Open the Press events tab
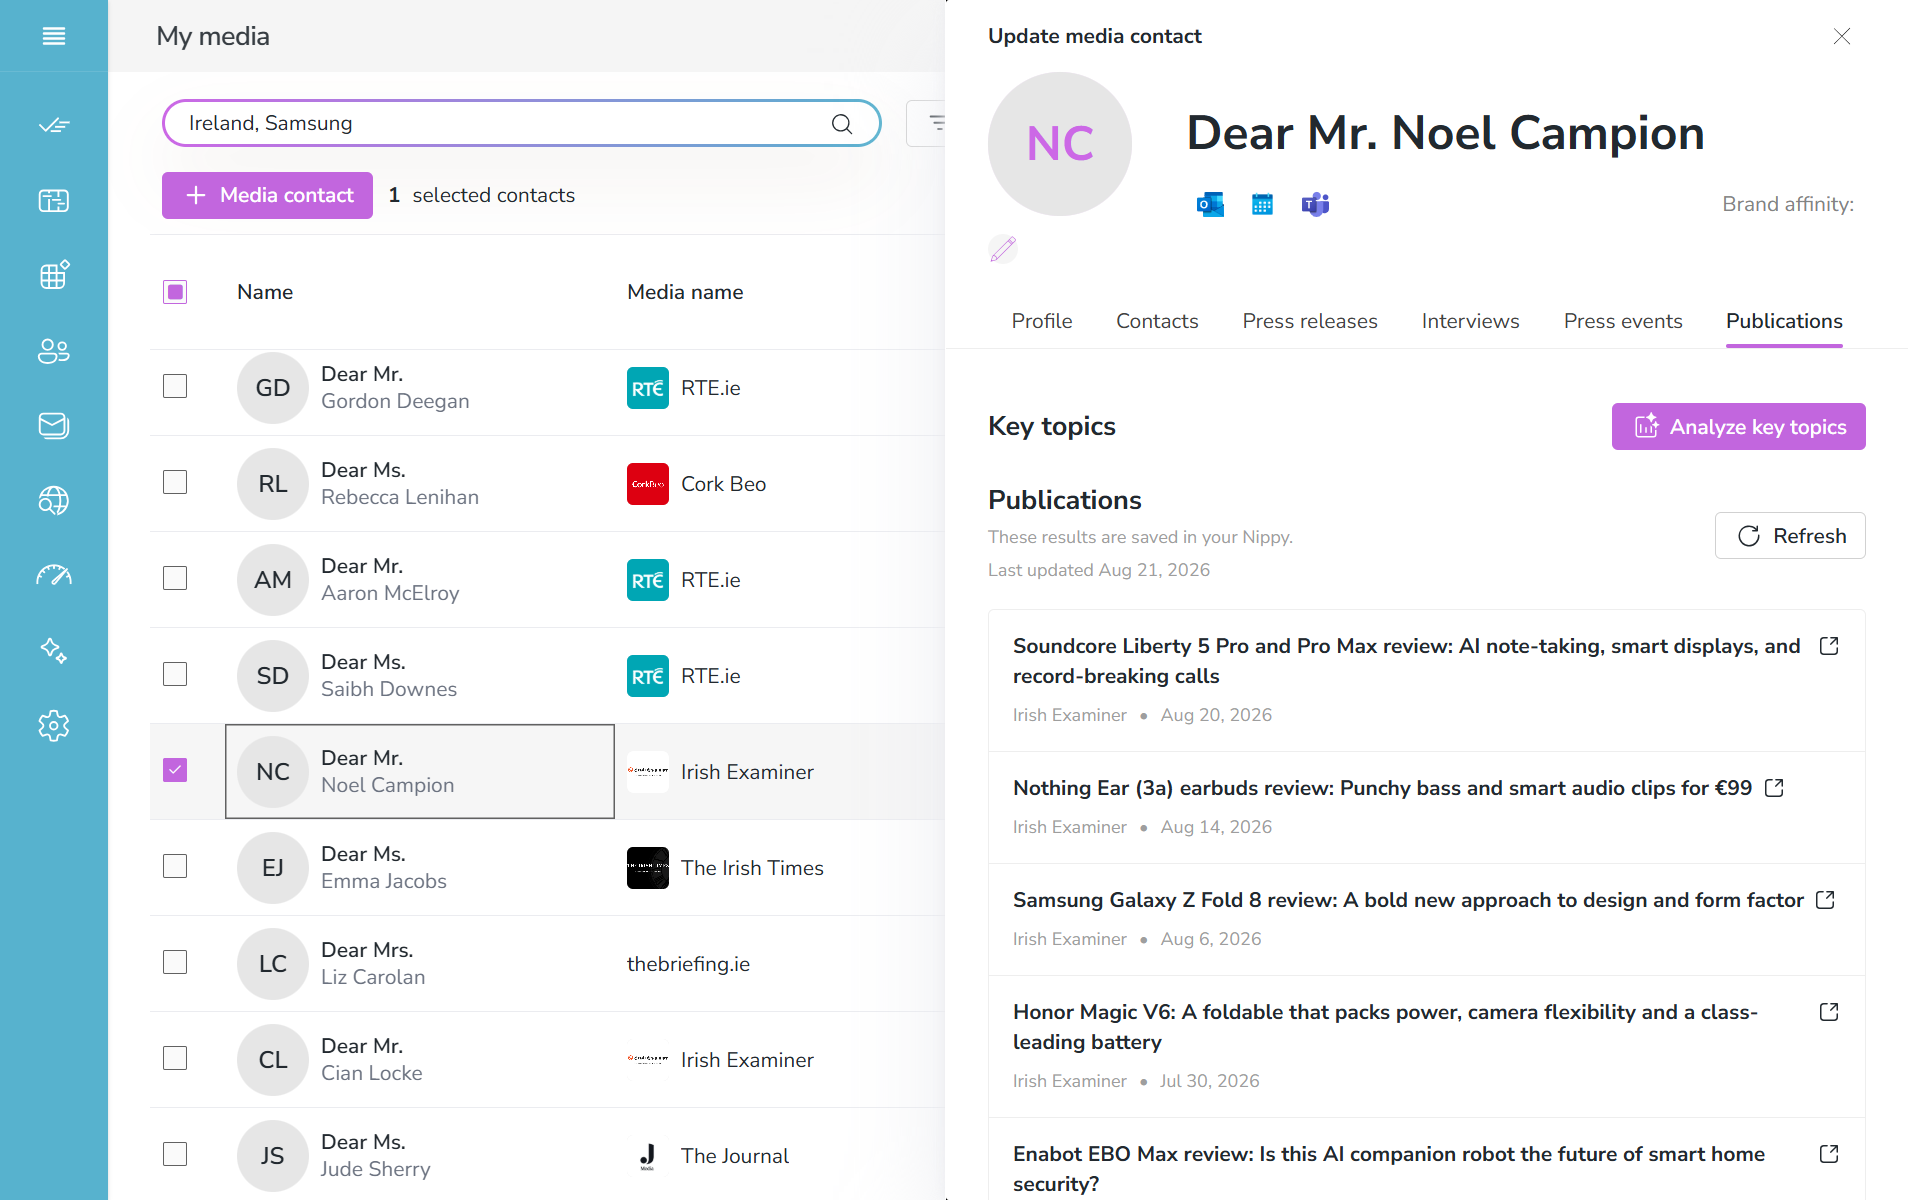This screenshot has width=1910, height=1200. click(x=1623, y=321)
